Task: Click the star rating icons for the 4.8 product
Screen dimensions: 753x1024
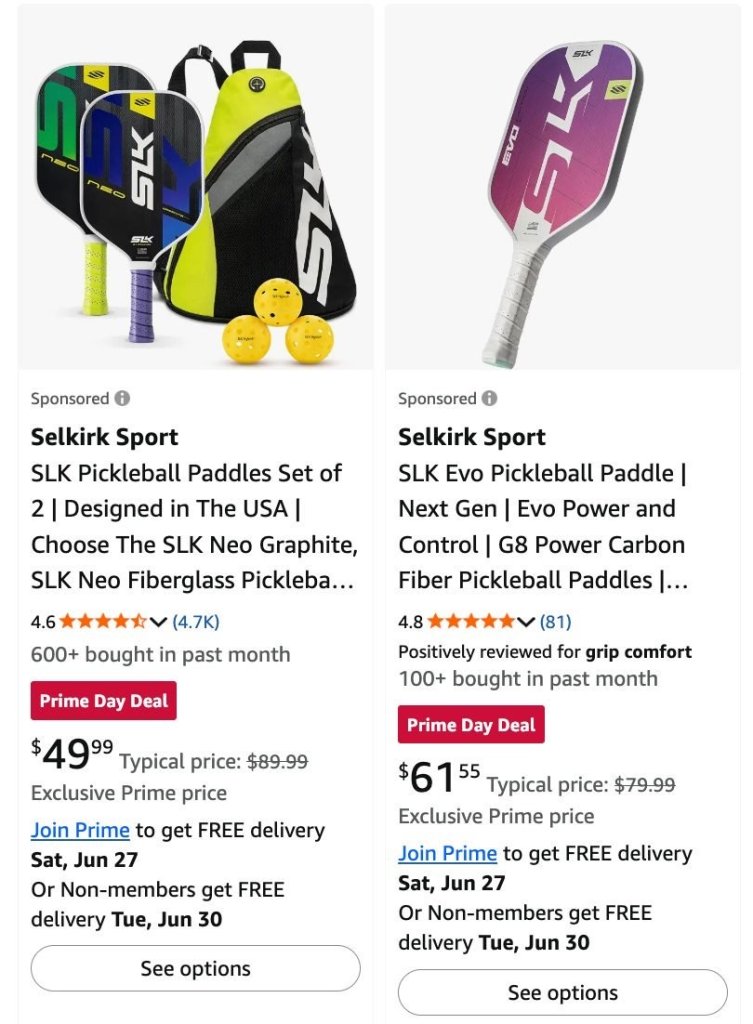Action: tap(470, 621)
